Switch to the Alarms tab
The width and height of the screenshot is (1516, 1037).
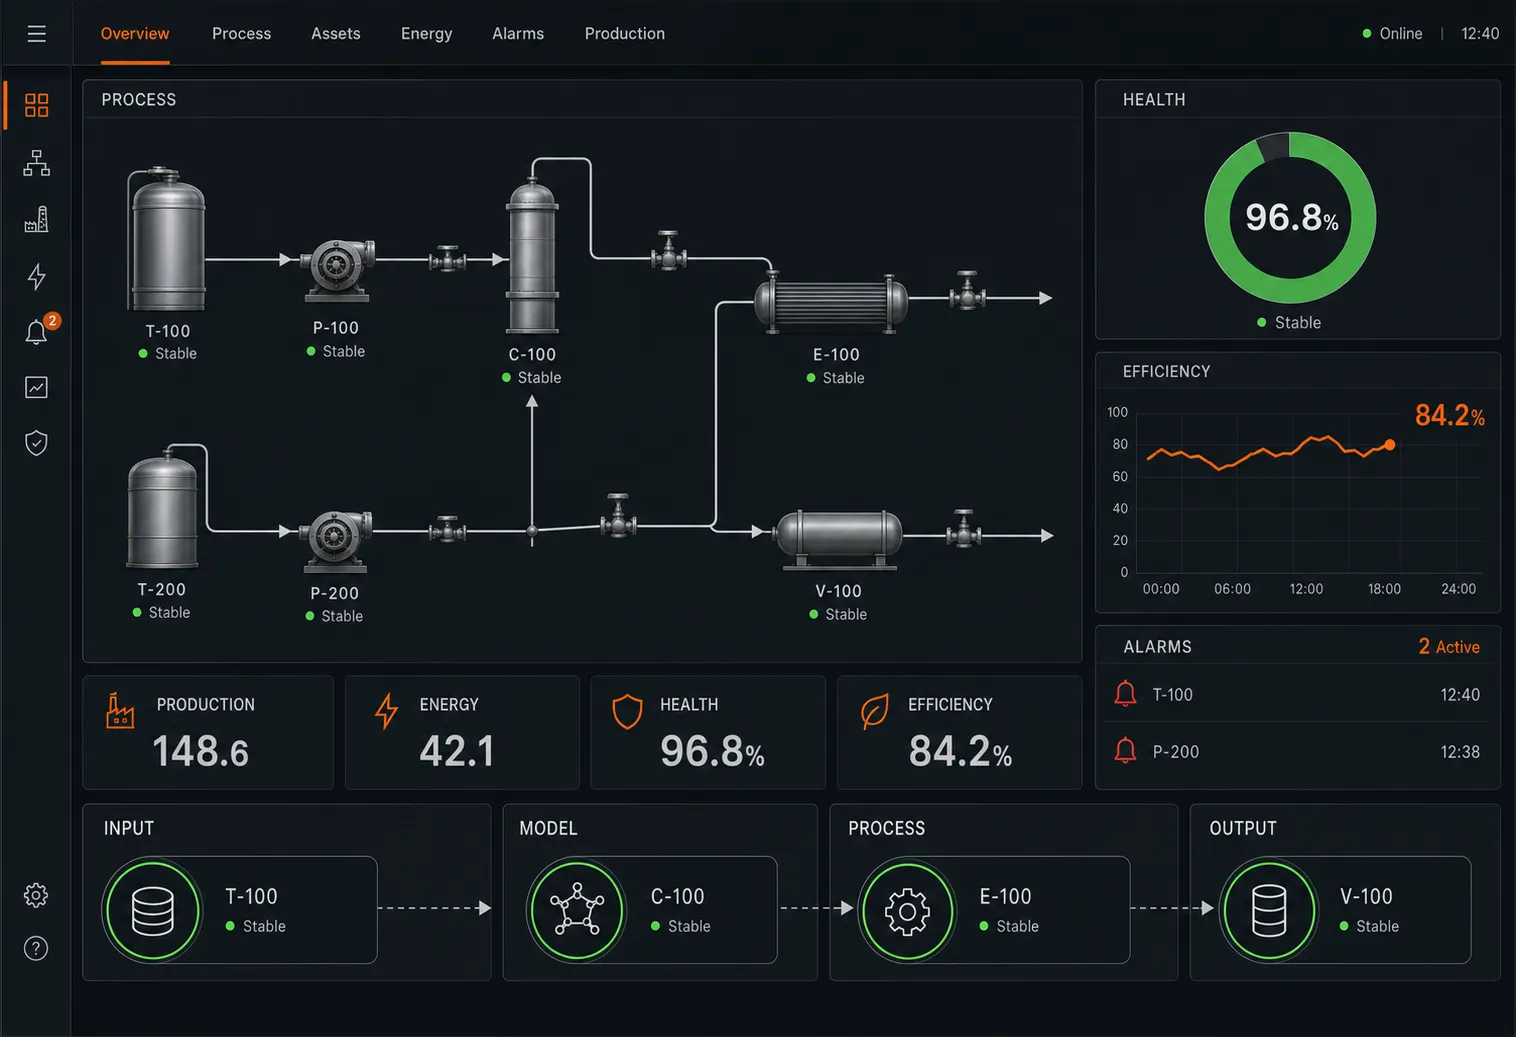(518, 34)
